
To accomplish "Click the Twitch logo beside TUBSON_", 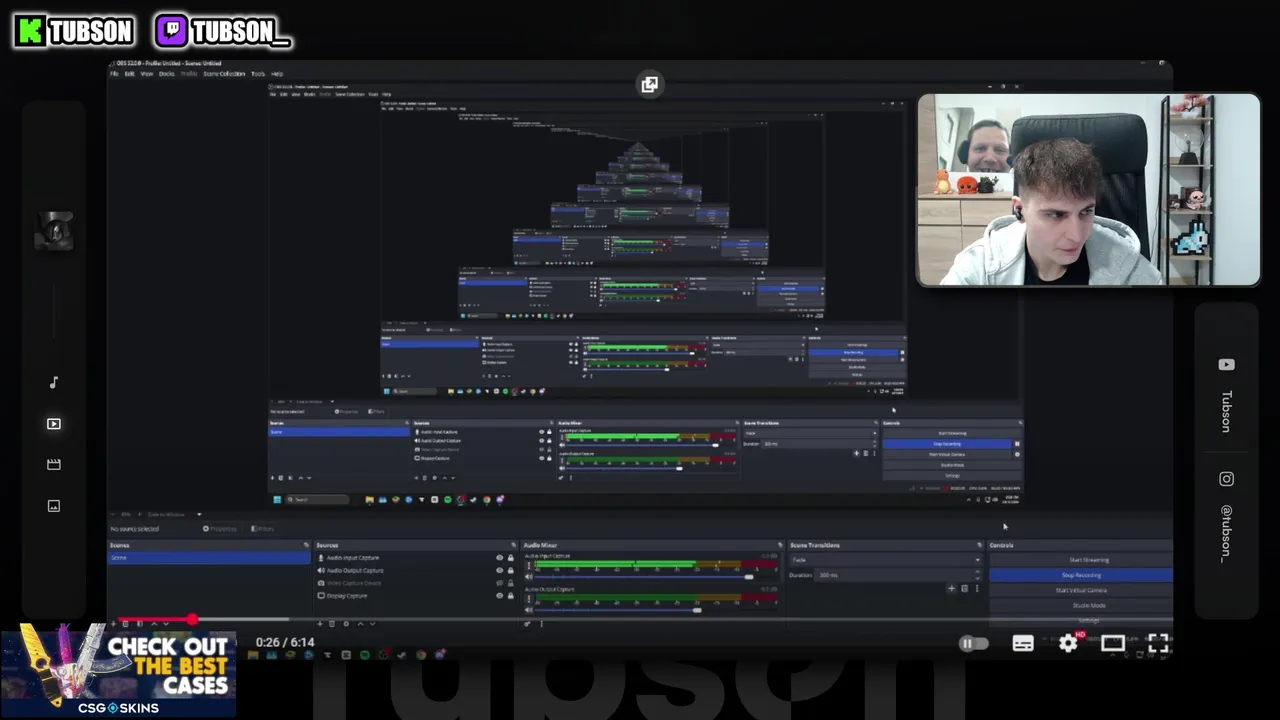I will click(172, 31).
